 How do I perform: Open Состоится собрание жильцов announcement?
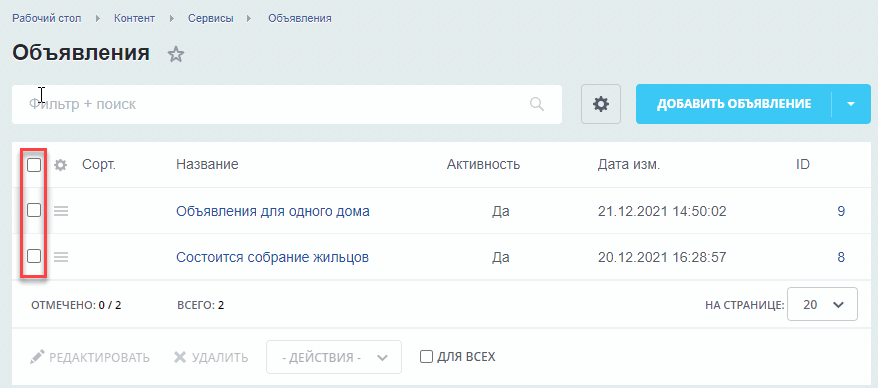[x=272, y=258]
